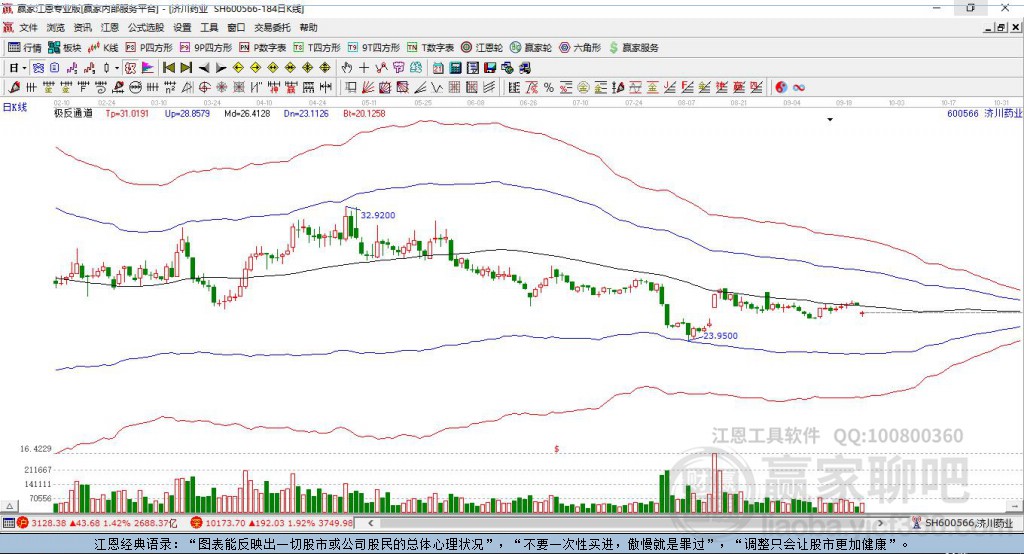This screenshot has height=554, width=1024.
Task: Click the 600566 济川药业 stock label
Action: [984, 114]
